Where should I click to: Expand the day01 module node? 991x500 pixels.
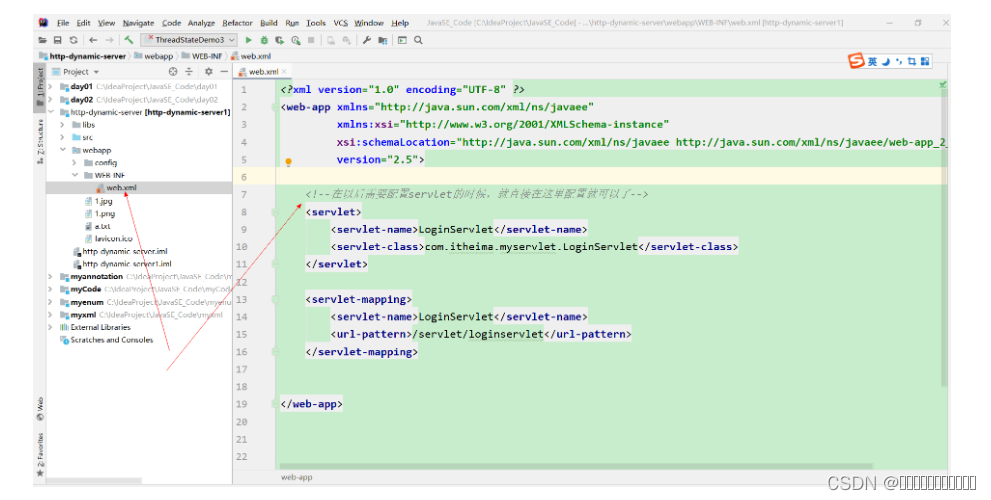[51, 87]
